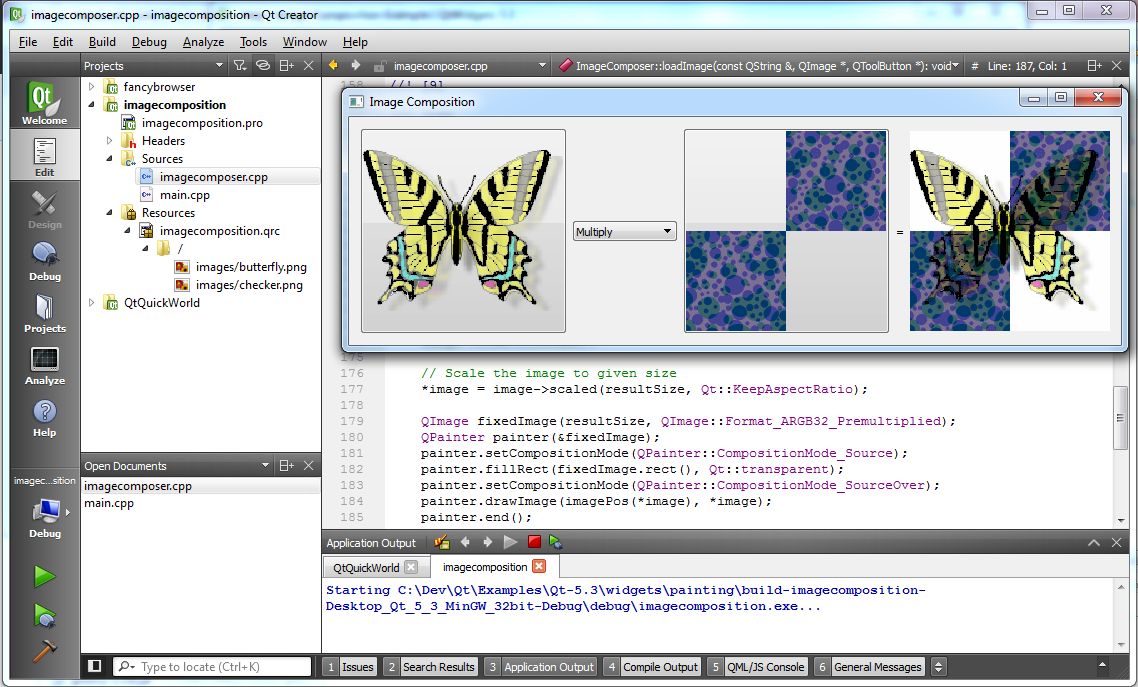Image resolution: width=1138 pixels, height=687 pixels.
Task: Expand the QtQuickWorld project
Action: coord(91,303)
